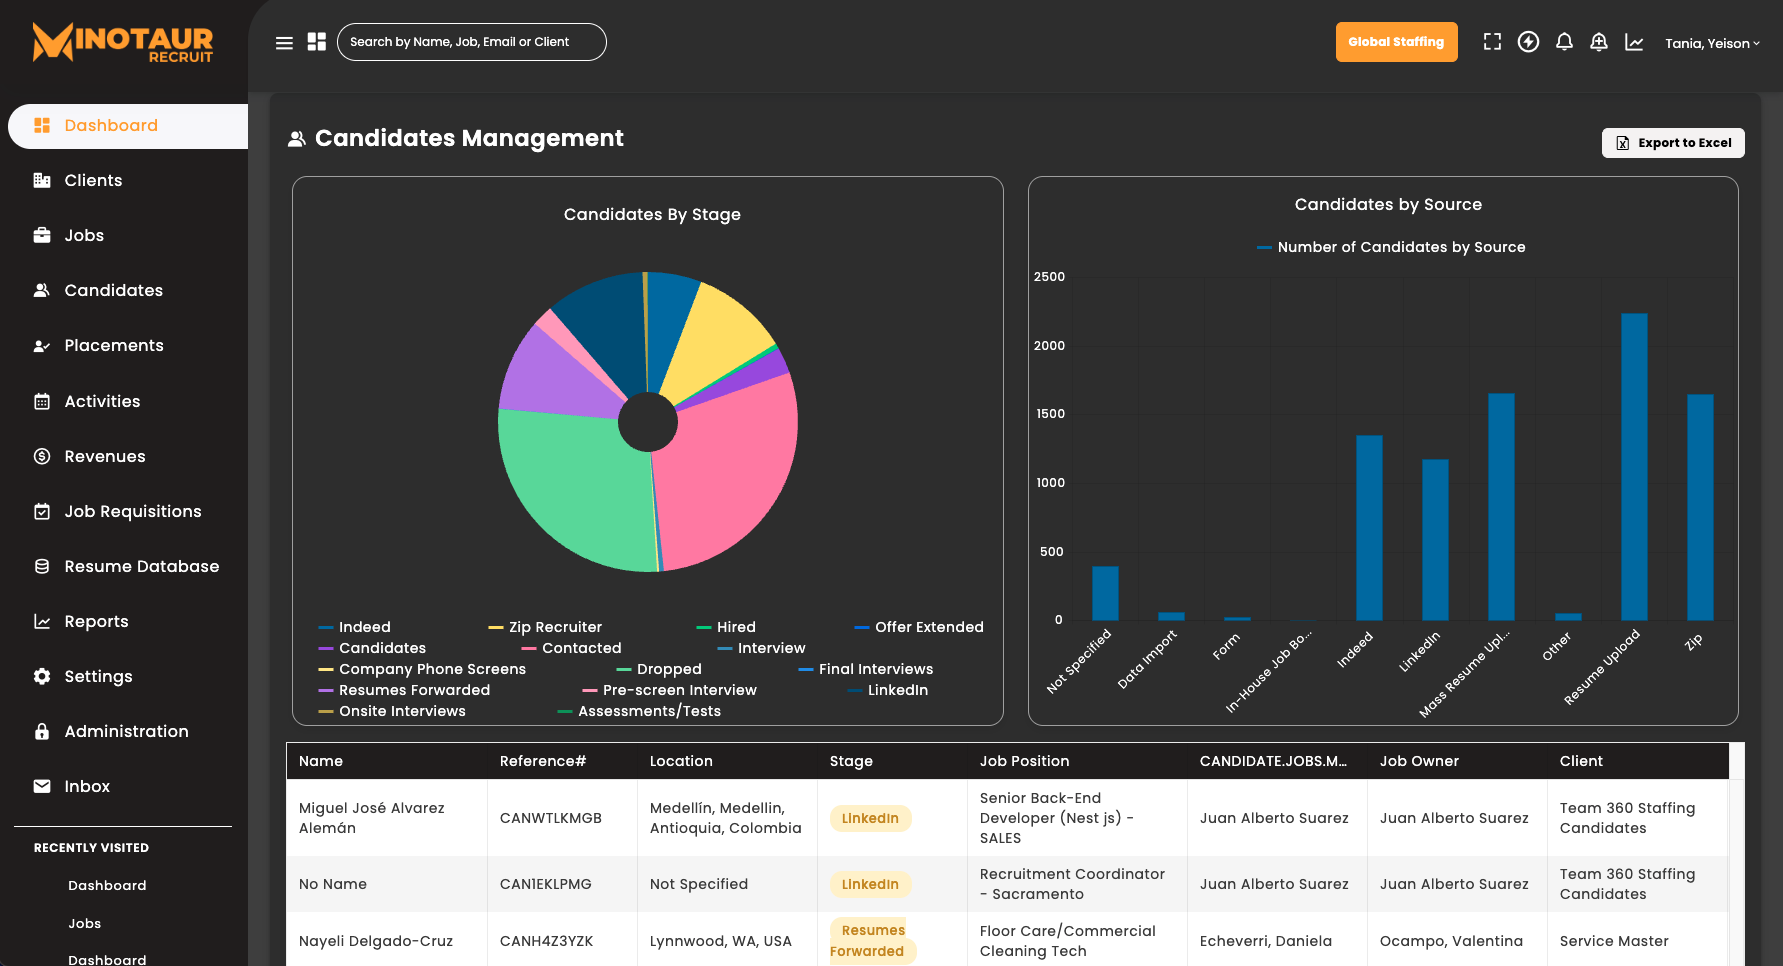Toggle Dropped legend item

659,669
